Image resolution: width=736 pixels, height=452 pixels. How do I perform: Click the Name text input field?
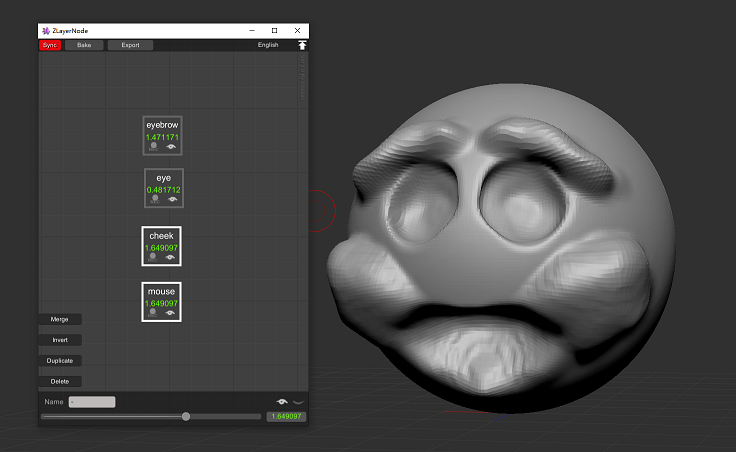click(92, 402)
